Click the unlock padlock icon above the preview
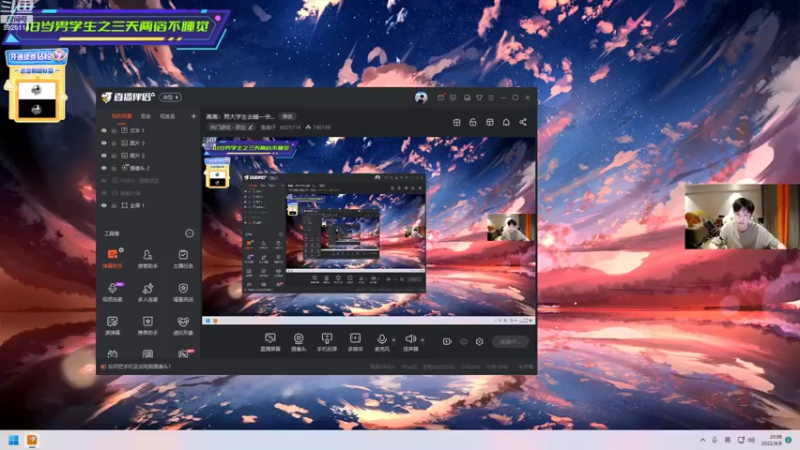This screenshot has width=800, height=450. pyautogui.click(x=473, y=122)
